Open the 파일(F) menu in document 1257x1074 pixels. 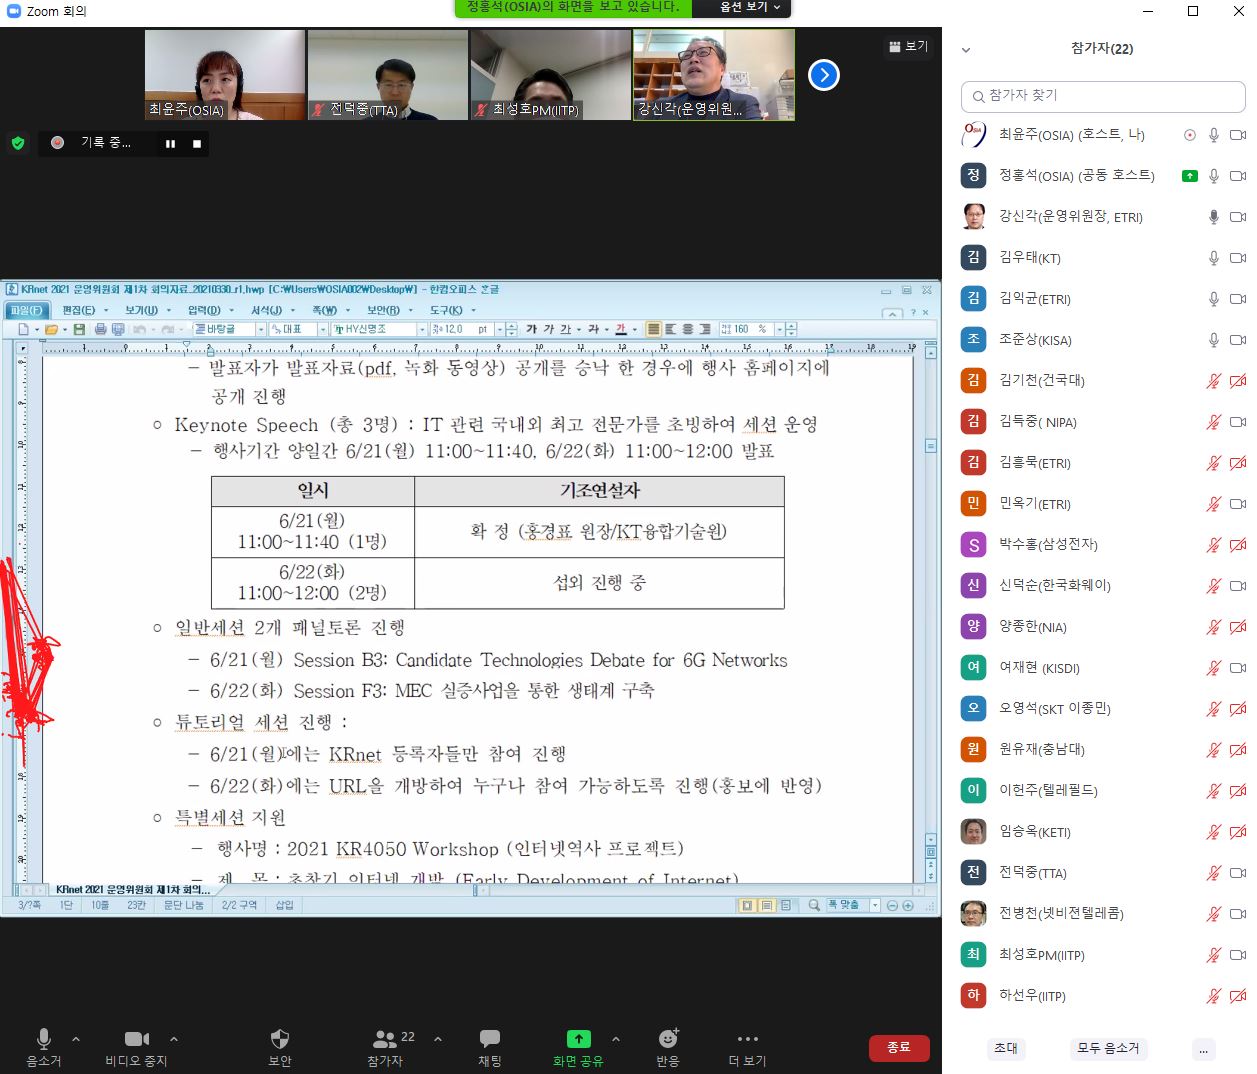pyautogui.click(x=26, y=310)
